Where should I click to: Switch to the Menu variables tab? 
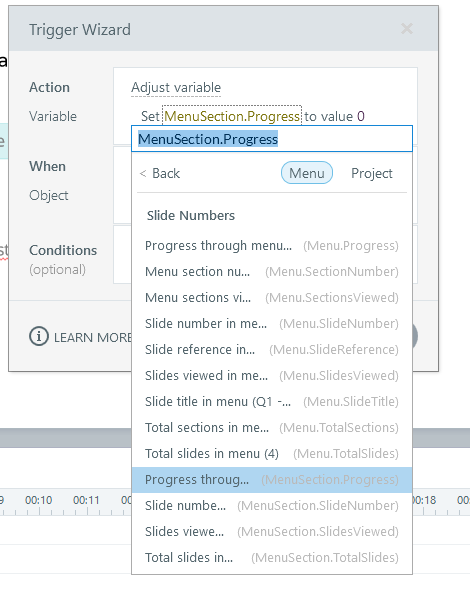[x=307, y=173]
